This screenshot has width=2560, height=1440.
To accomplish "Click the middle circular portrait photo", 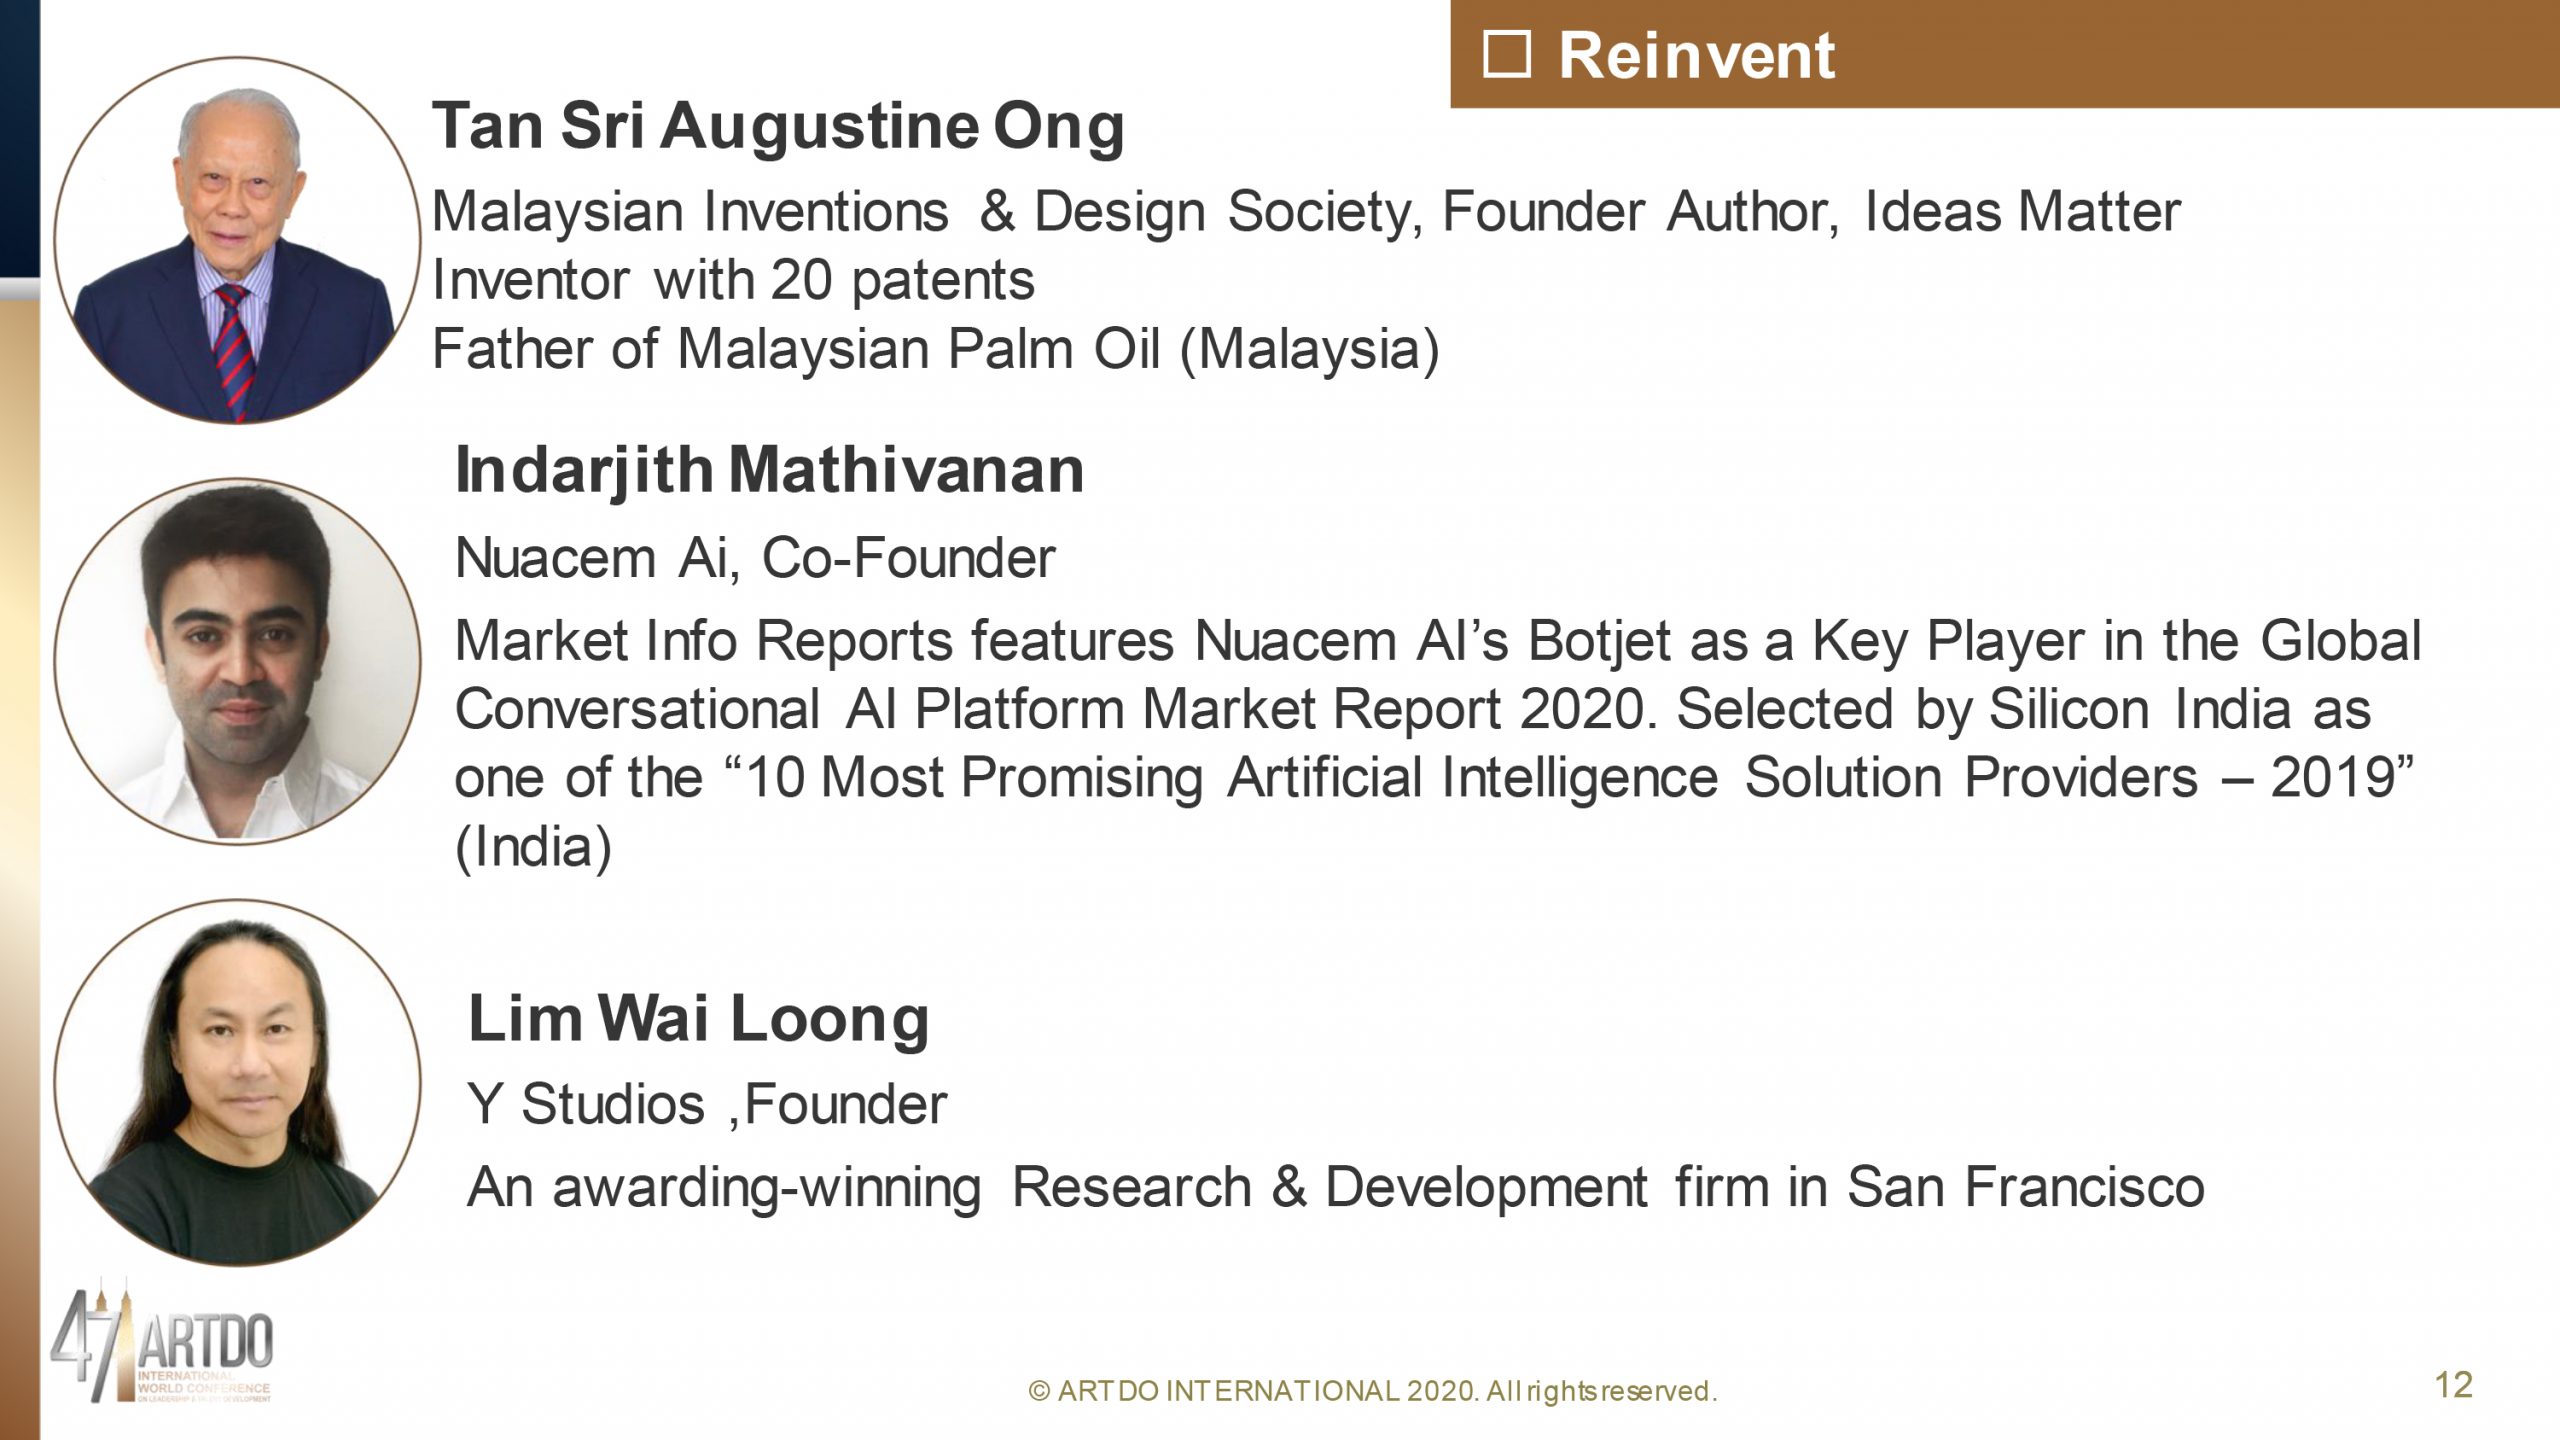I will coord(237,661).
